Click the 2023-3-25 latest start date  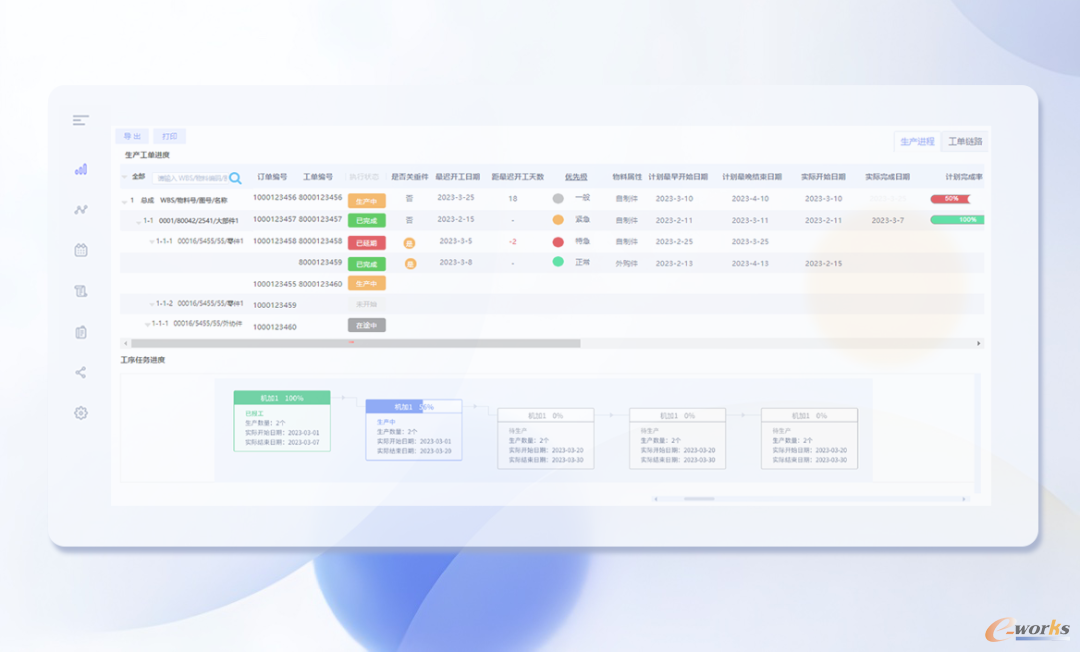pos(456,198)
